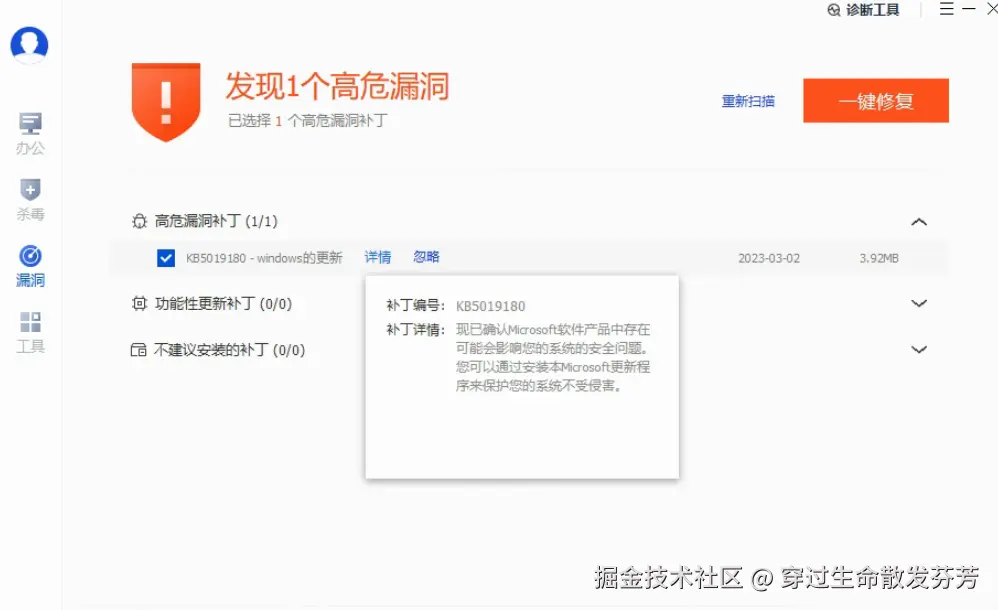Expand the 不建议安装的补丁 section
The height and width of the screenshot is (610, 998).
click(919, 349)
